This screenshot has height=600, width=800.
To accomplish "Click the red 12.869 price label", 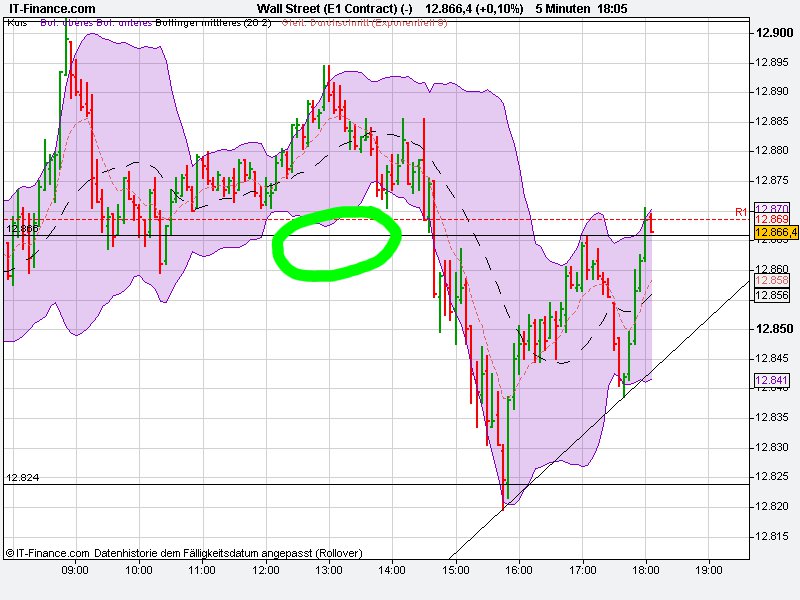I will (x=772, y=218).
